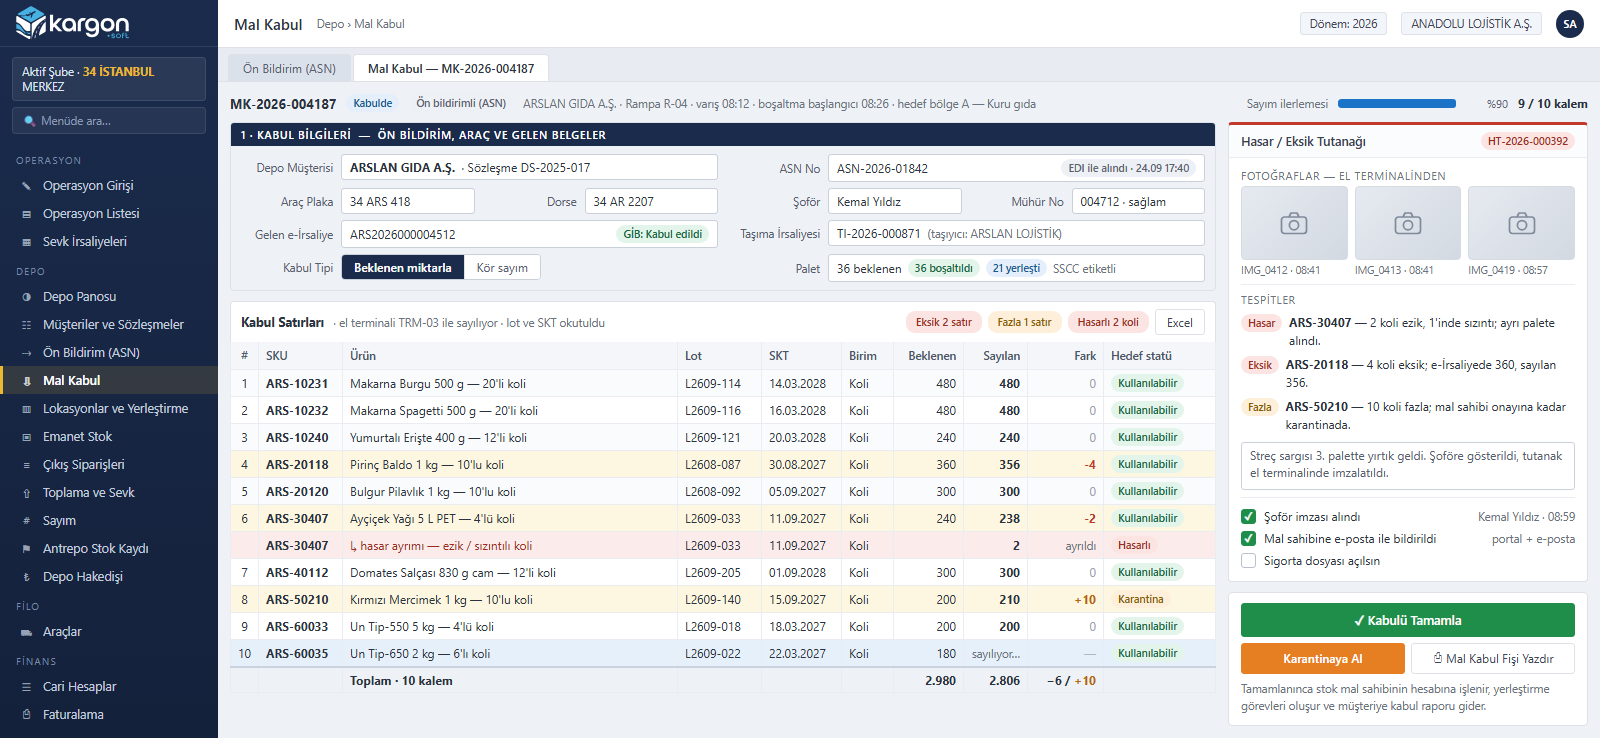The image size is (1600, 738).
Task: Click the Kabulü Tamamla button
Action: 1407,620
